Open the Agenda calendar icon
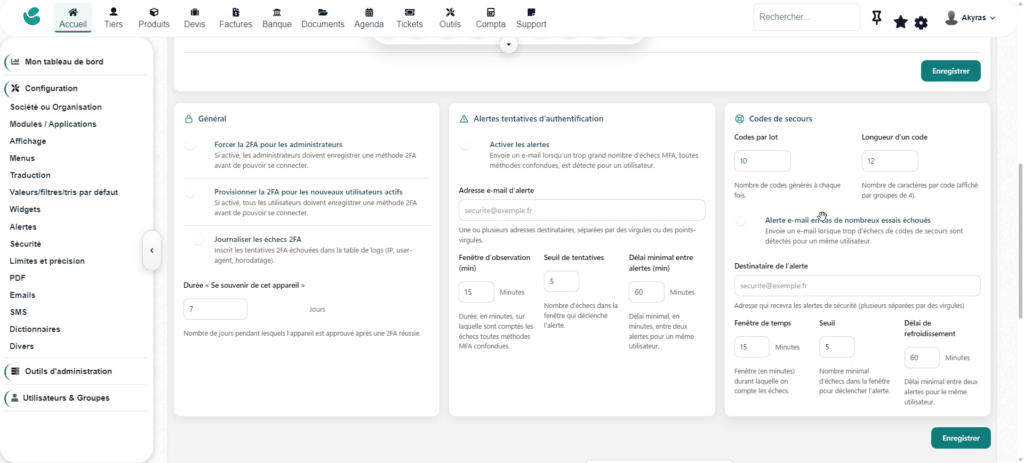The height and width of the screenshot is (463, 1024). click(369, 12)
